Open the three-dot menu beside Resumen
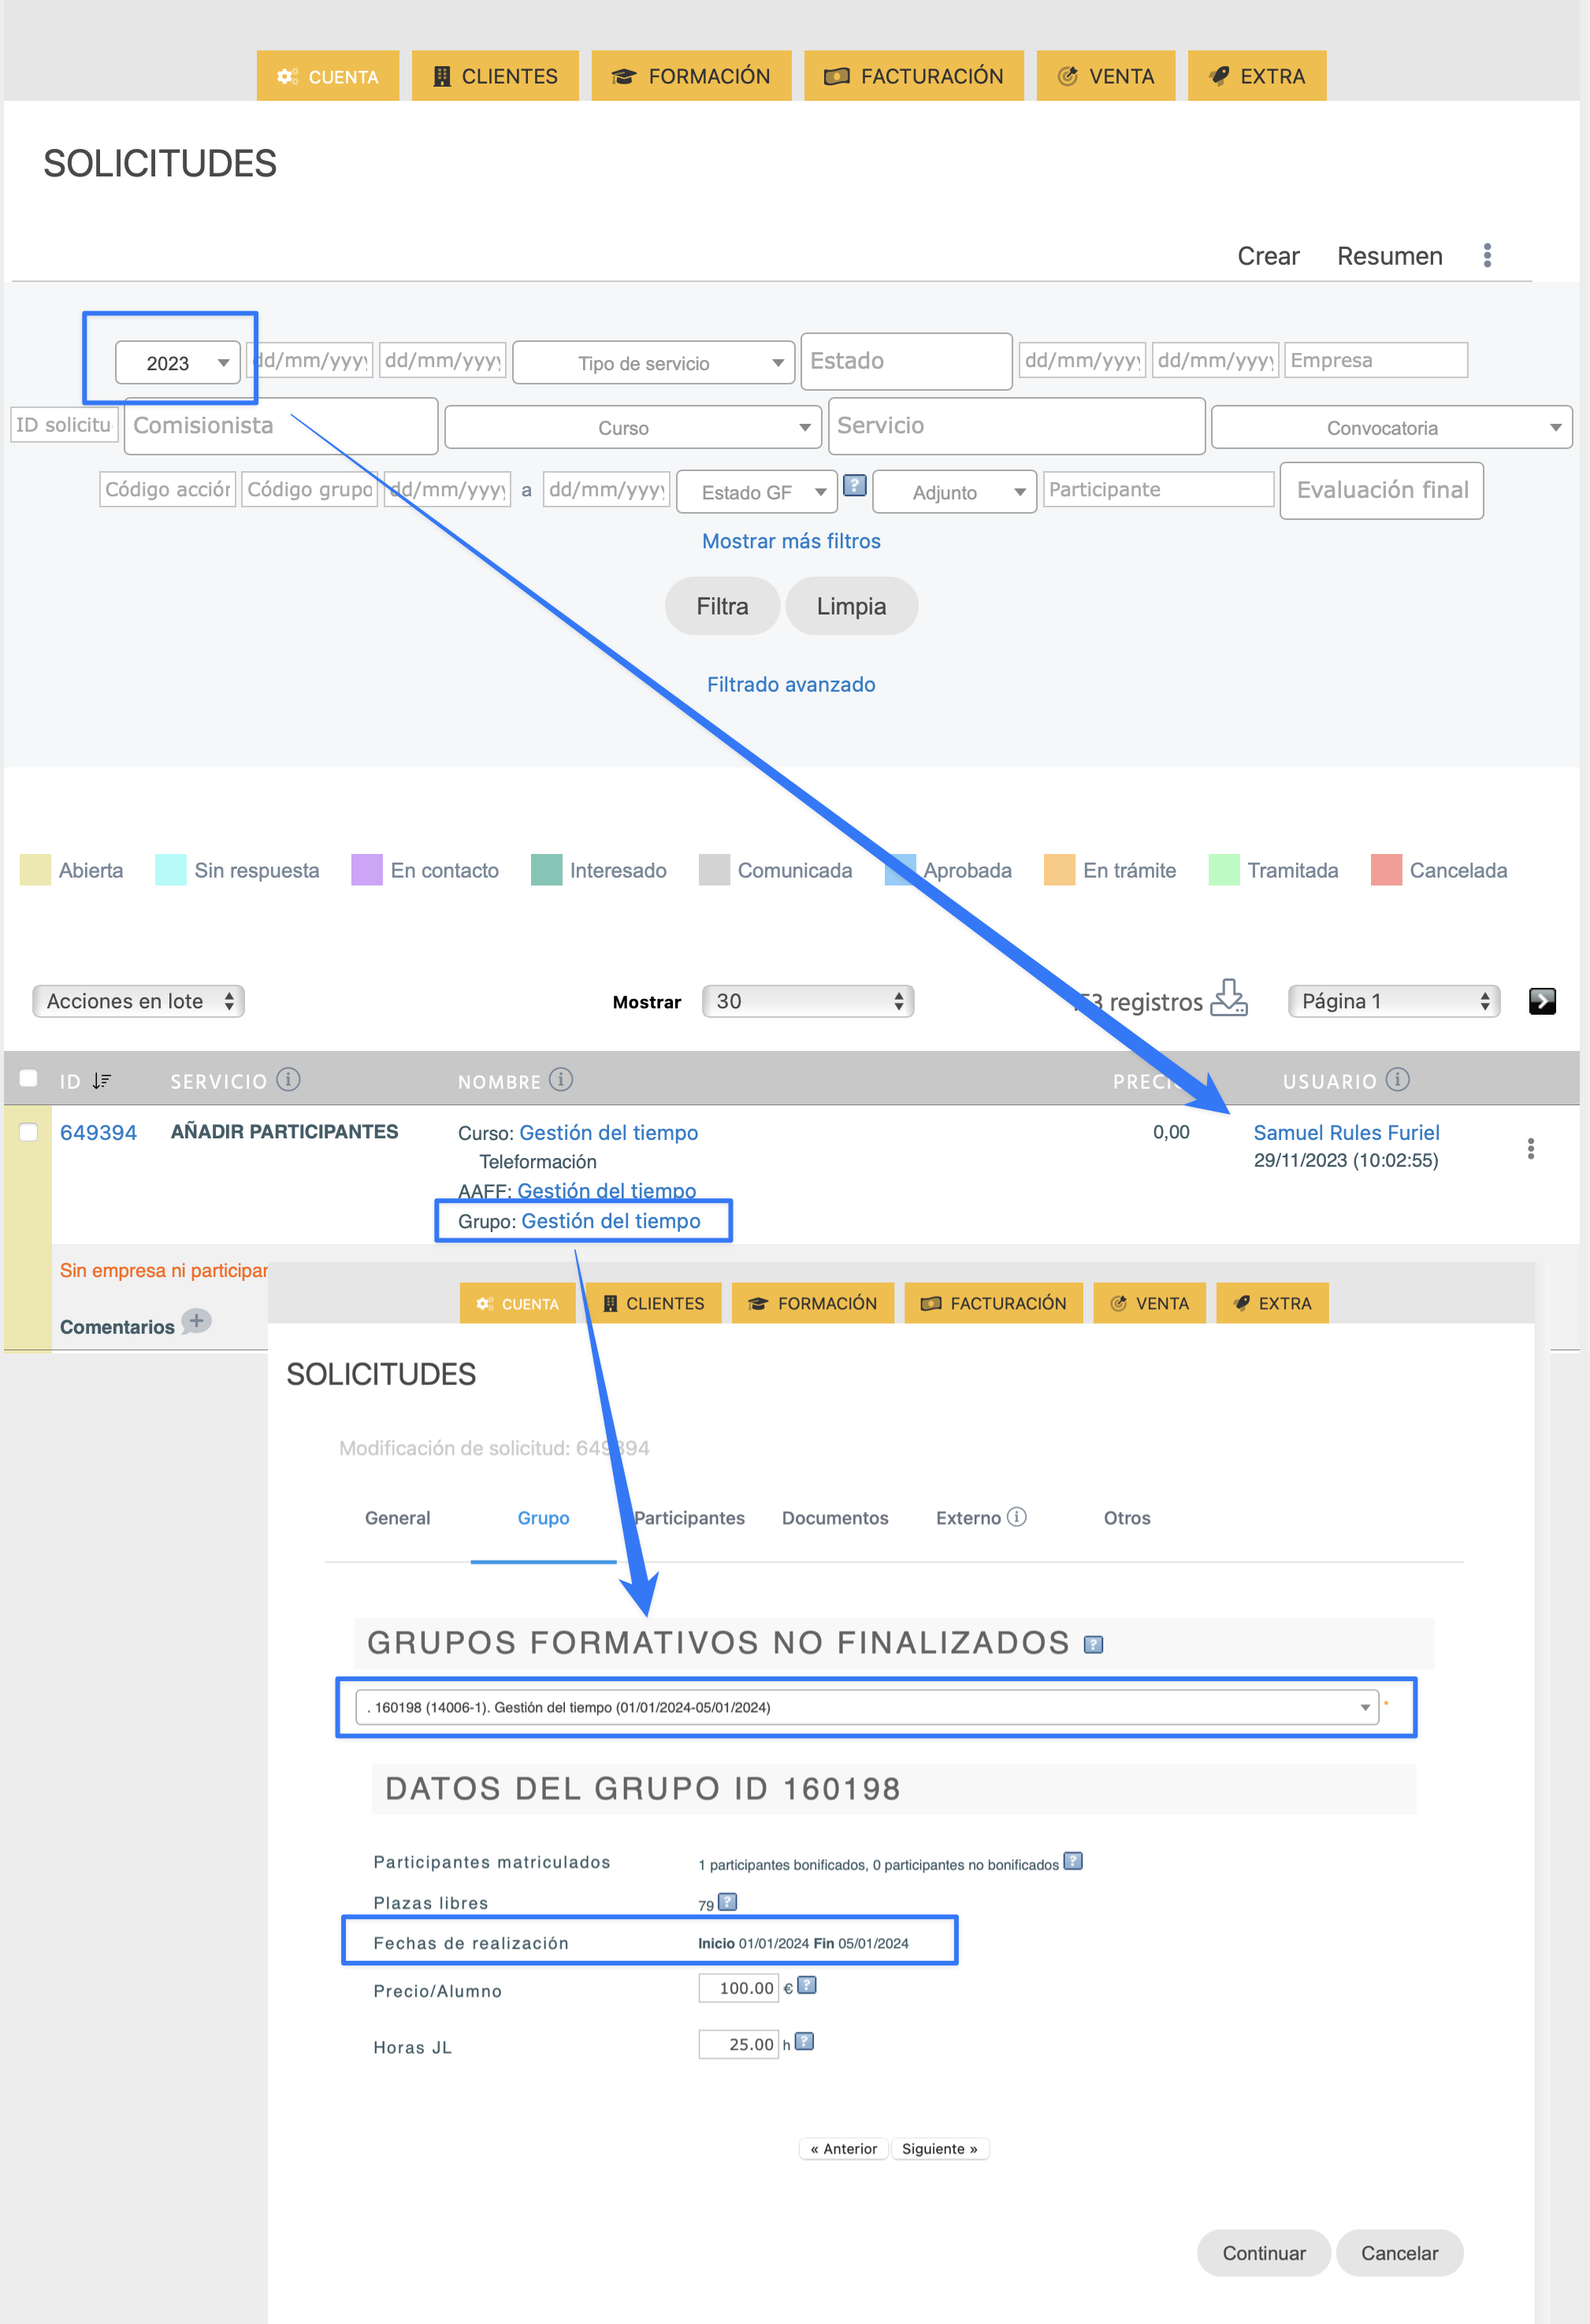1590x2324 pixels. point(1487,256)
